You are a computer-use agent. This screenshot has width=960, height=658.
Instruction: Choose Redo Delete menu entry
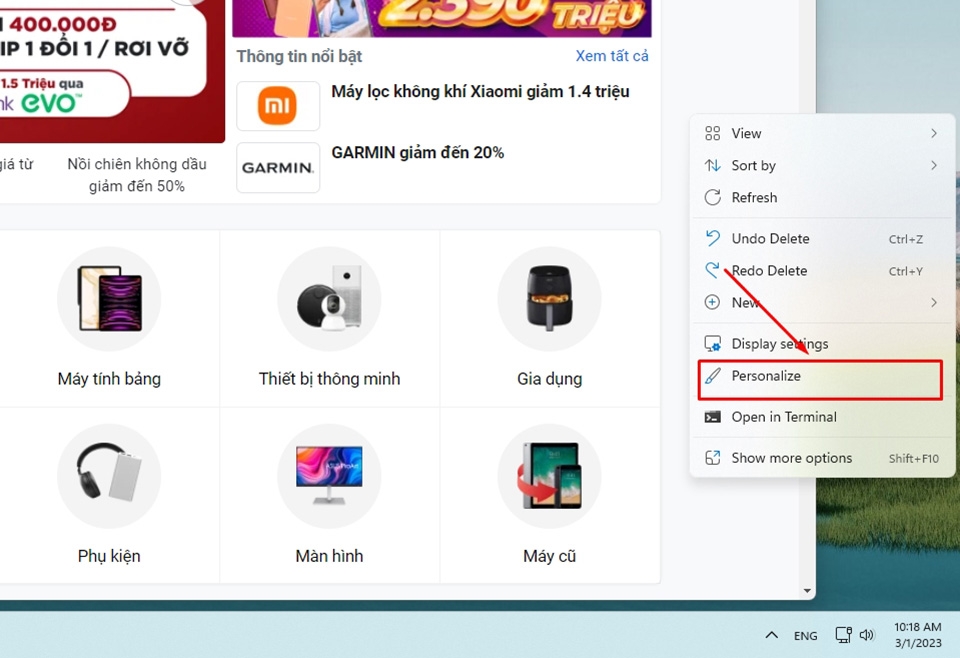point(822,271)
